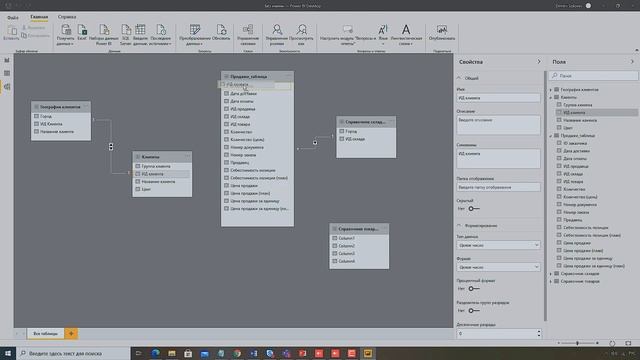Toggle the Скрытый switch
The width and height of the screenshot is (640, 360).
tap(473, 209)
